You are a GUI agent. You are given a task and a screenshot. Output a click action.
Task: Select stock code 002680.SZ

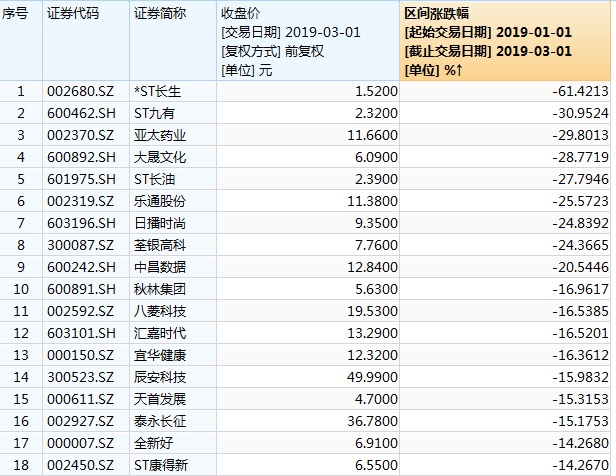point(86,92)
